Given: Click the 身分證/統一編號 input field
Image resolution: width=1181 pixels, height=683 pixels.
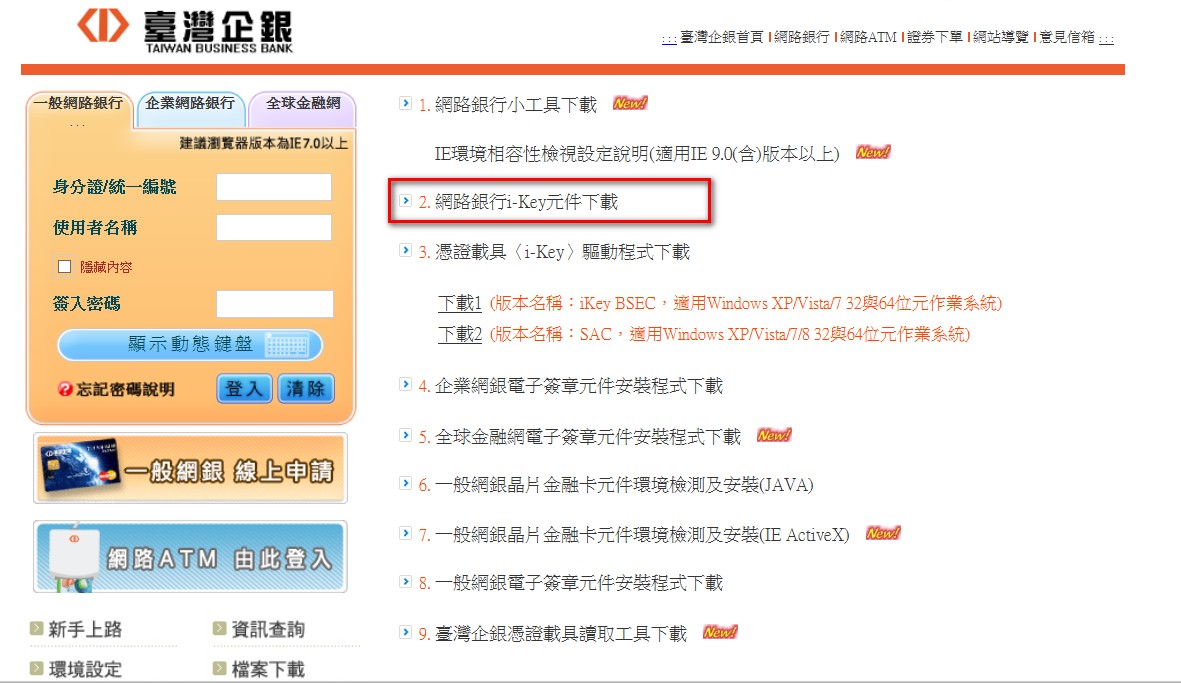Looking at the screenshot, I should pos(273,187).
